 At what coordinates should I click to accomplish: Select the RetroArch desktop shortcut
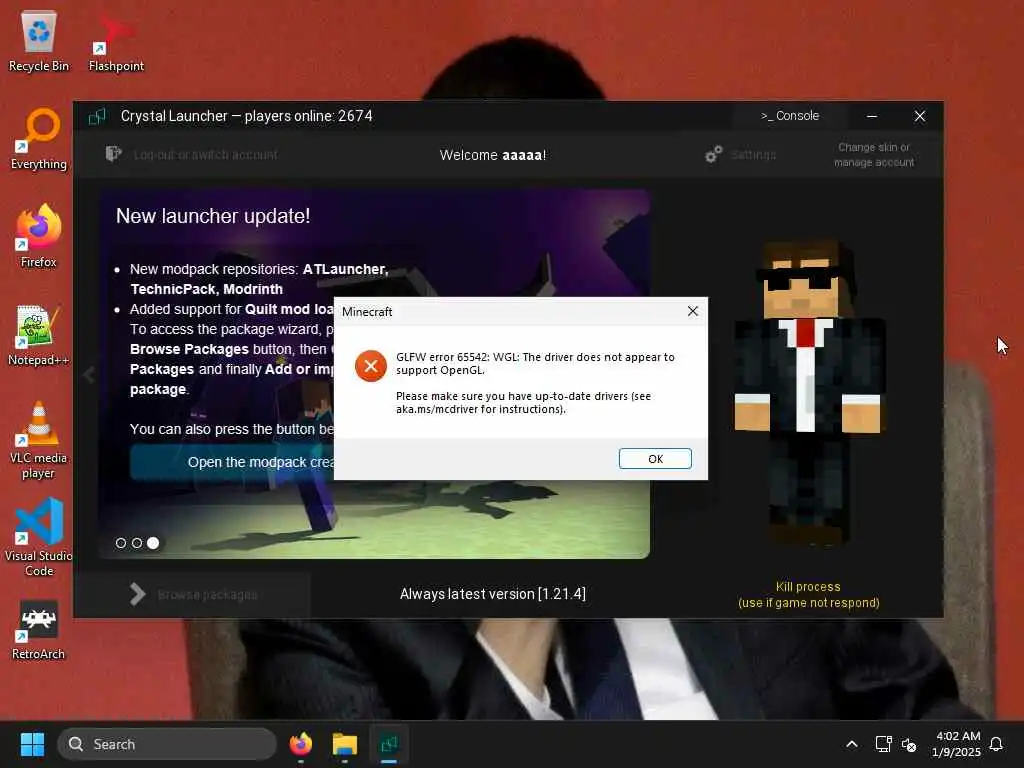39,630
